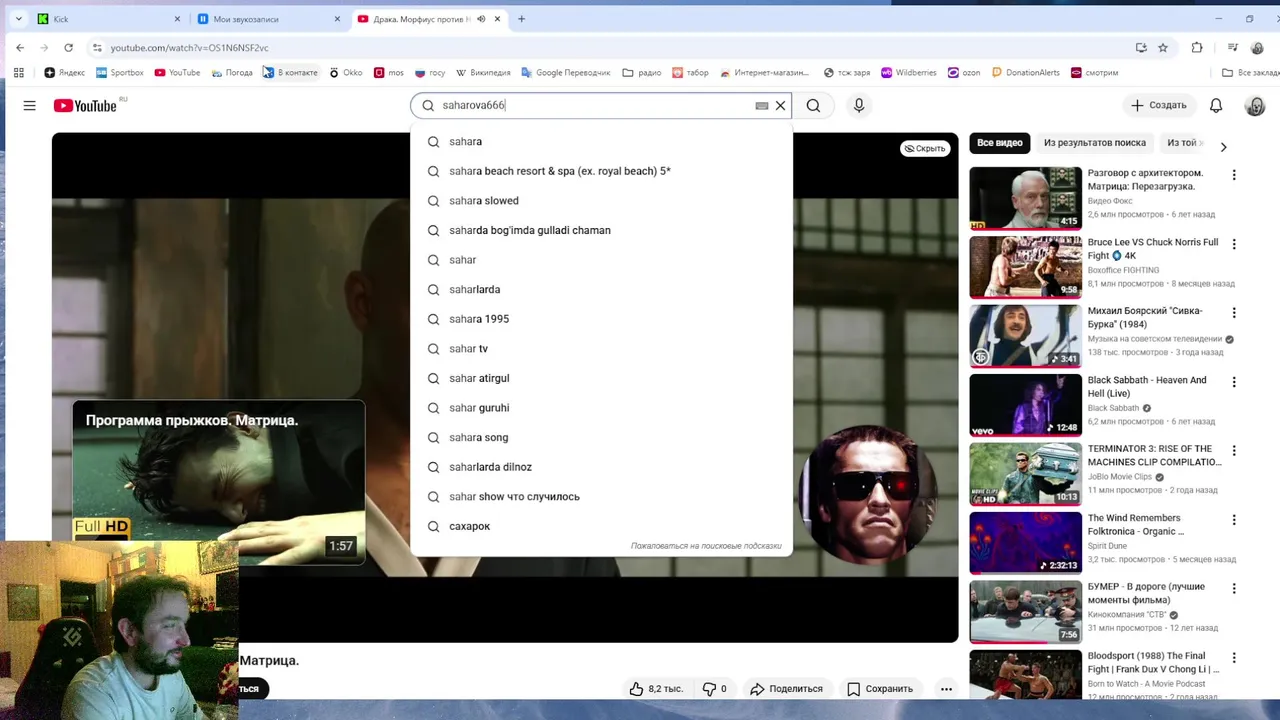Image resolution: width=1280 pixels, height=720 pixels.
Task: Open options for Bruce Lee VS Chuck Norris video
Action: tap(1234, 244)
